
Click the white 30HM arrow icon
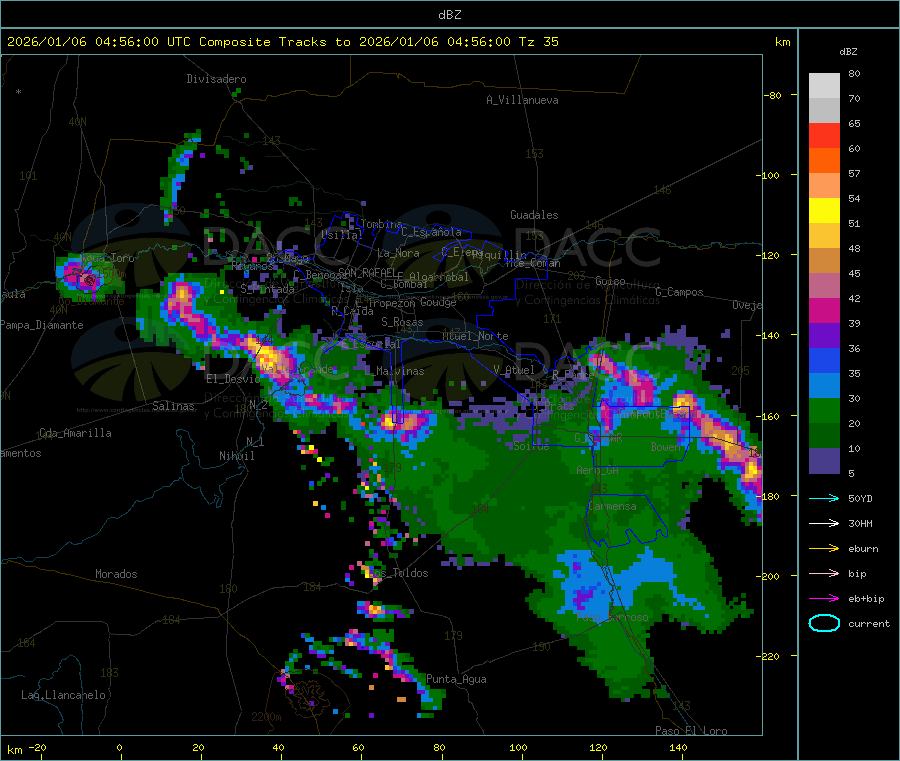[x=824, y=523]
